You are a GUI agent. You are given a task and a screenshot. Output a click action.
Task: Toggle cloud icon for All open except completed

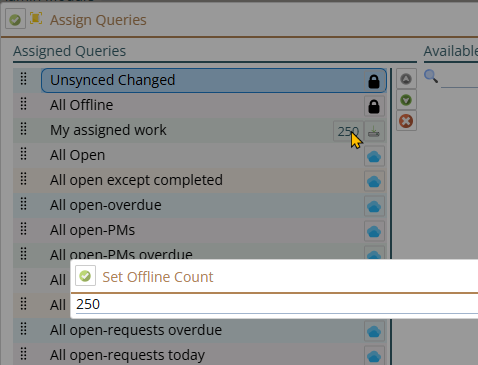click(374, 181)
